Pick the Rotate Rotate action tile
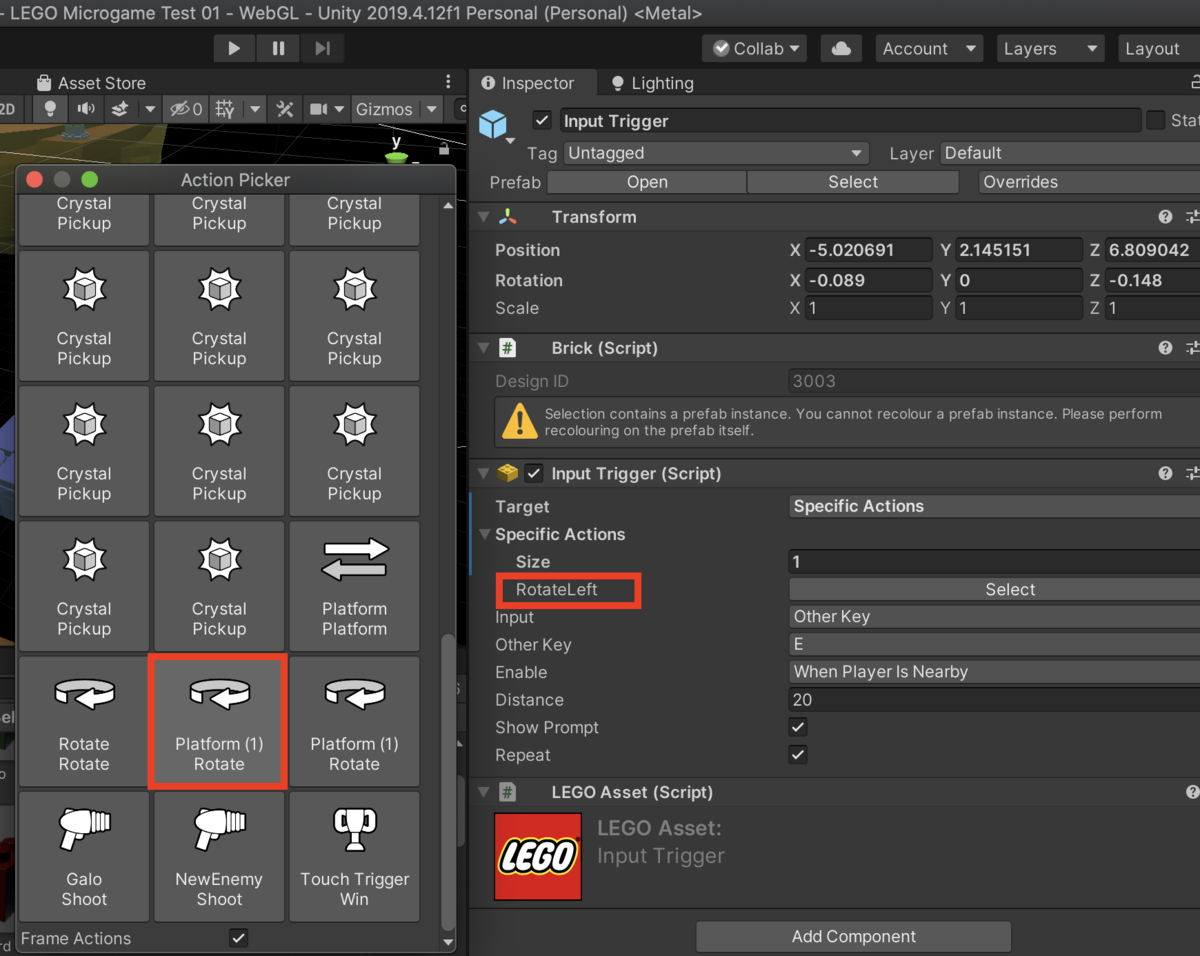The height and width of the screenshot is (956, 1200). click(x=84, y=721)
